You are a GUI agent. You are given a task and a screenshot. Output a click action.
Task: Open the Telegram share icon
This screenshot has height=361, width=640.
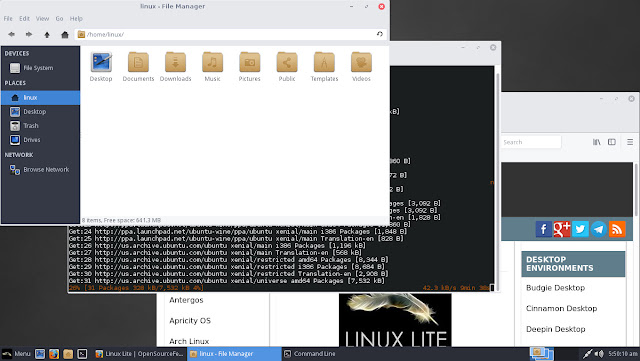tap(598, 229)
